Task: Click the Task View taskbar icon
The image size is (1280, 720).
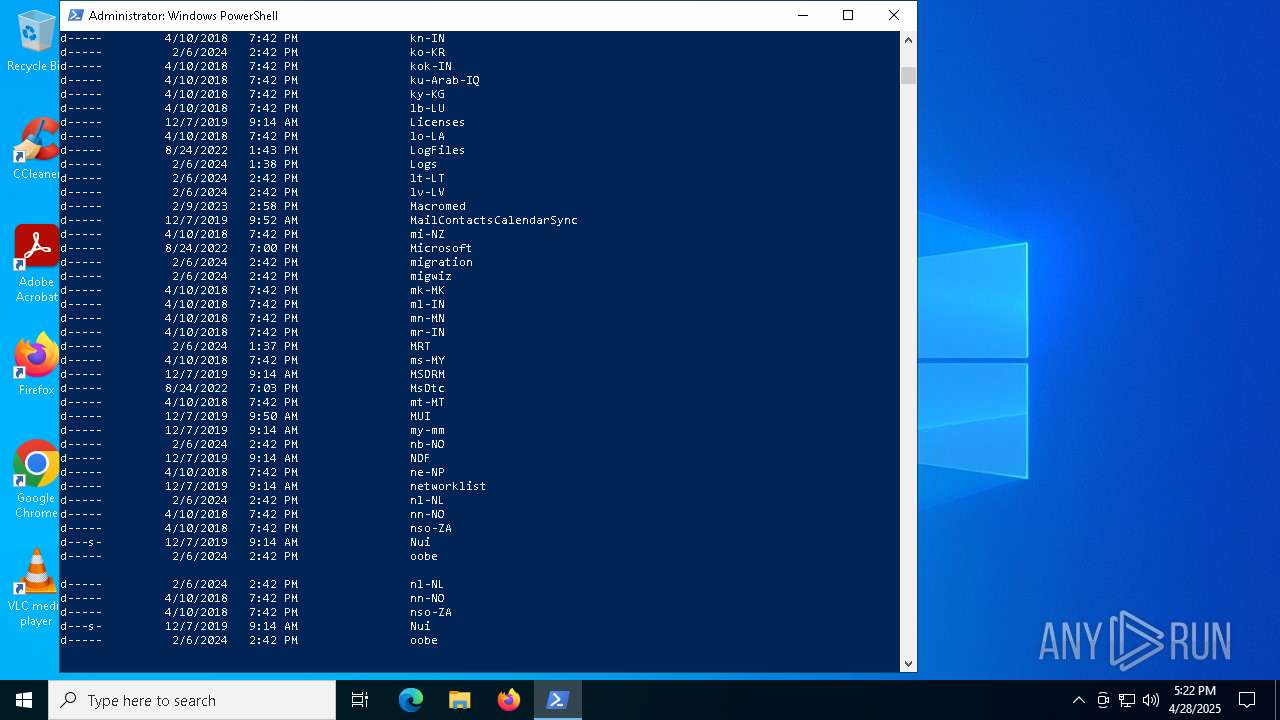Action: click(x=360, y=700)
